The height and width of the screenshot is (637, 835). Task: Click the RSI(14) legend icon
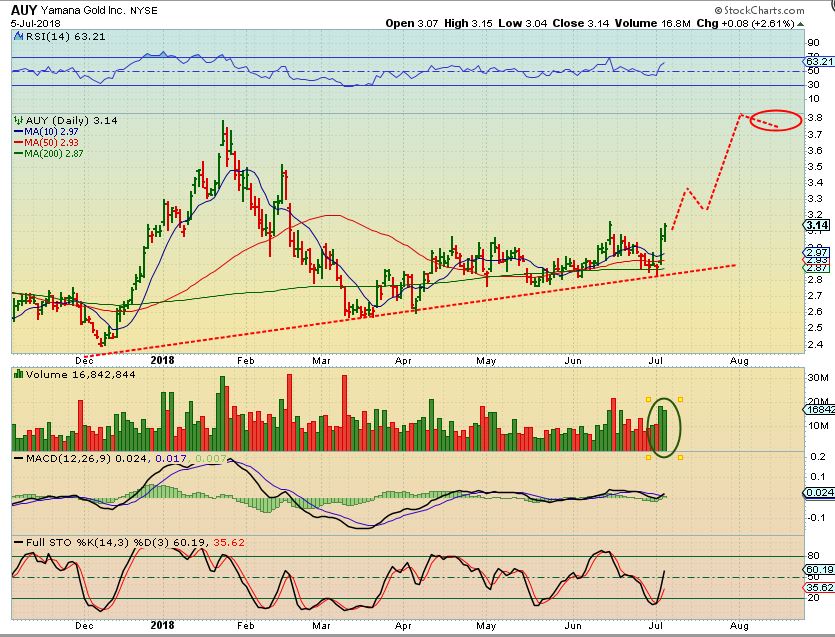point(19,36)
